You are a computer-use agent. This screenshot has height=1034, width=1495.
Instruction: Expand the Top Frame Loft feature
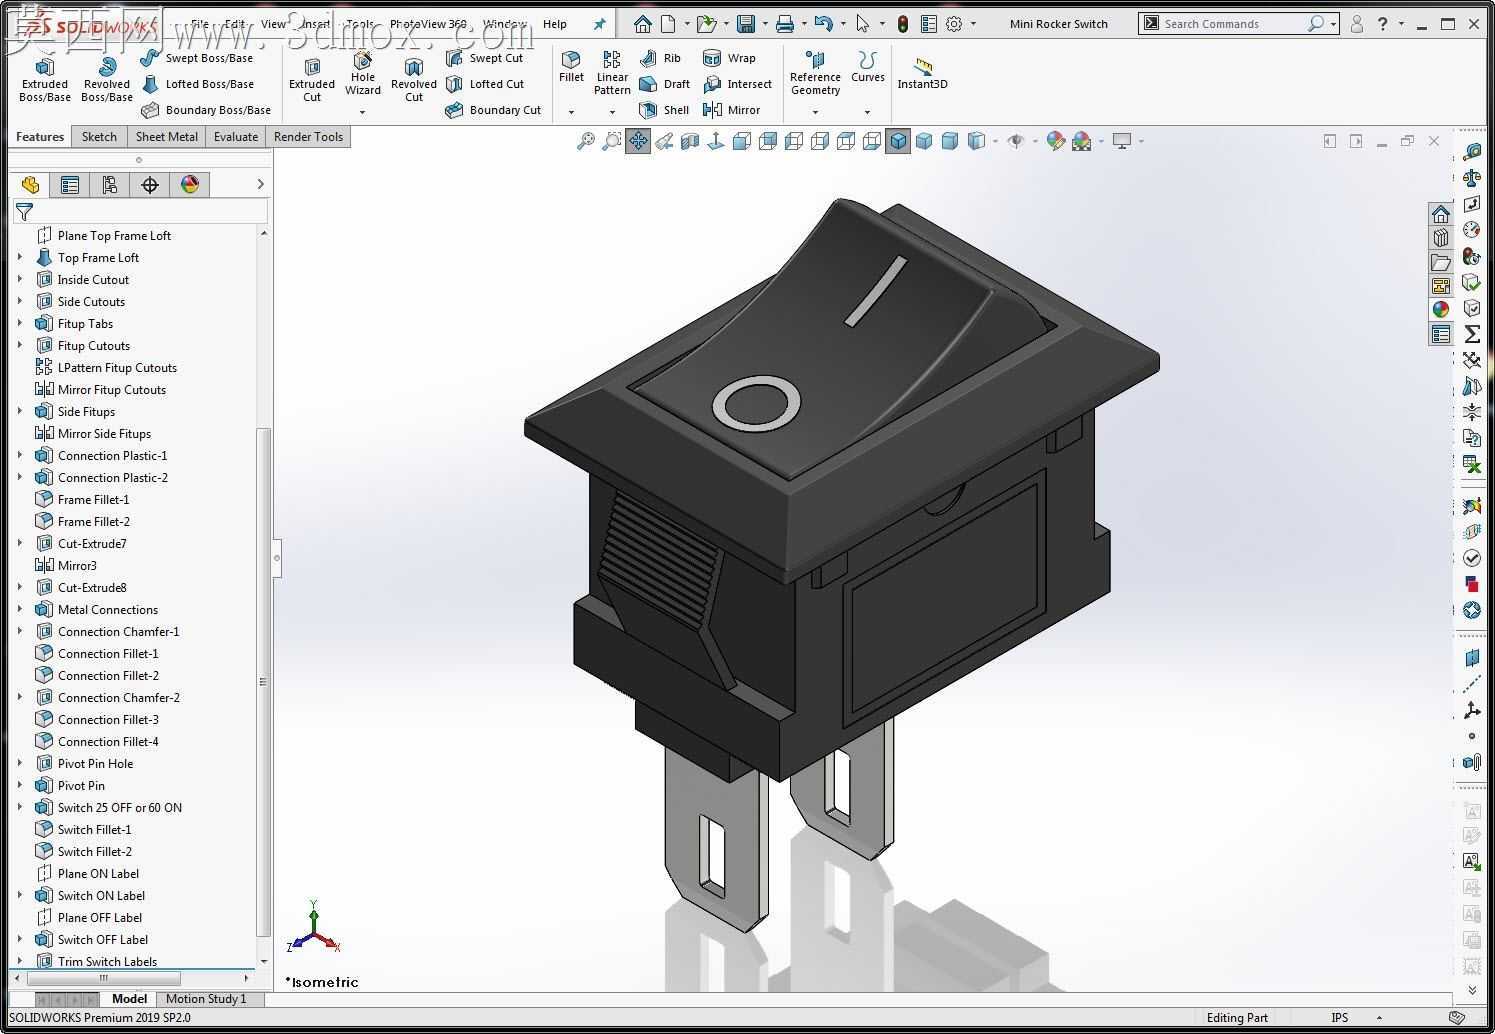click(20, 257)
